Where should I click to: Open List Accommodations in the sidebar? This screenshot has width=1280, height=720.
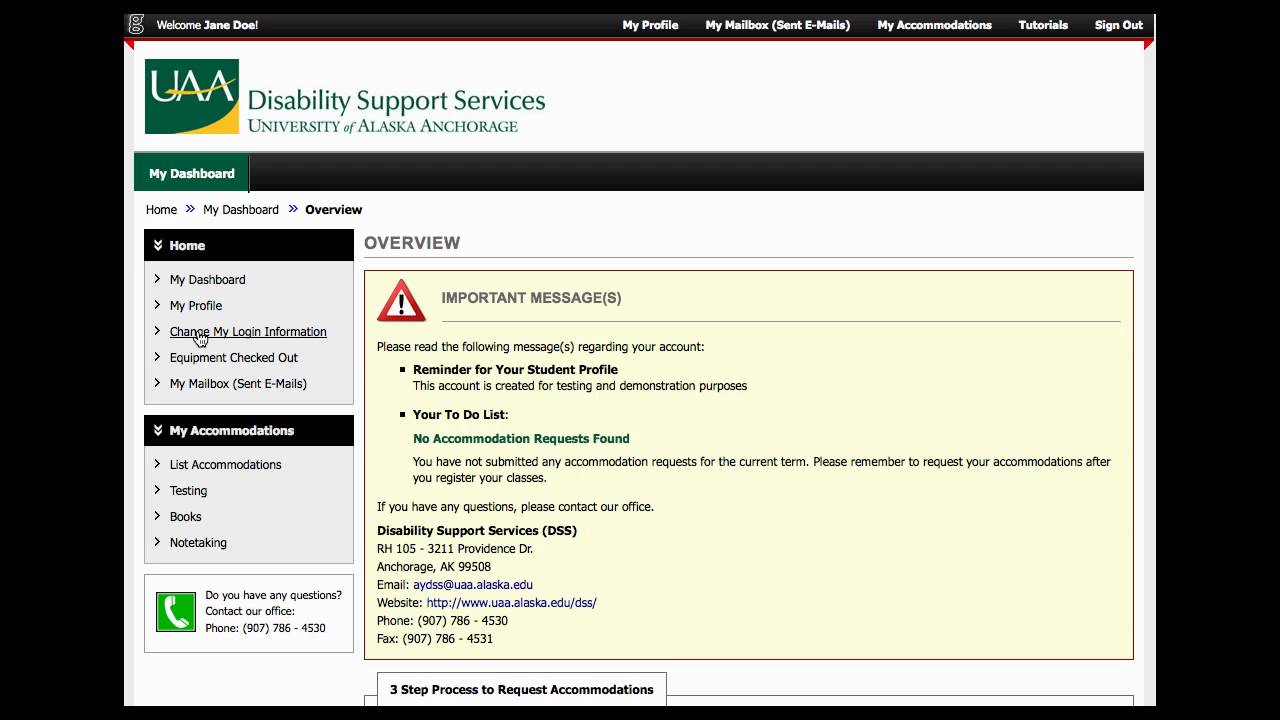point(225,464)
